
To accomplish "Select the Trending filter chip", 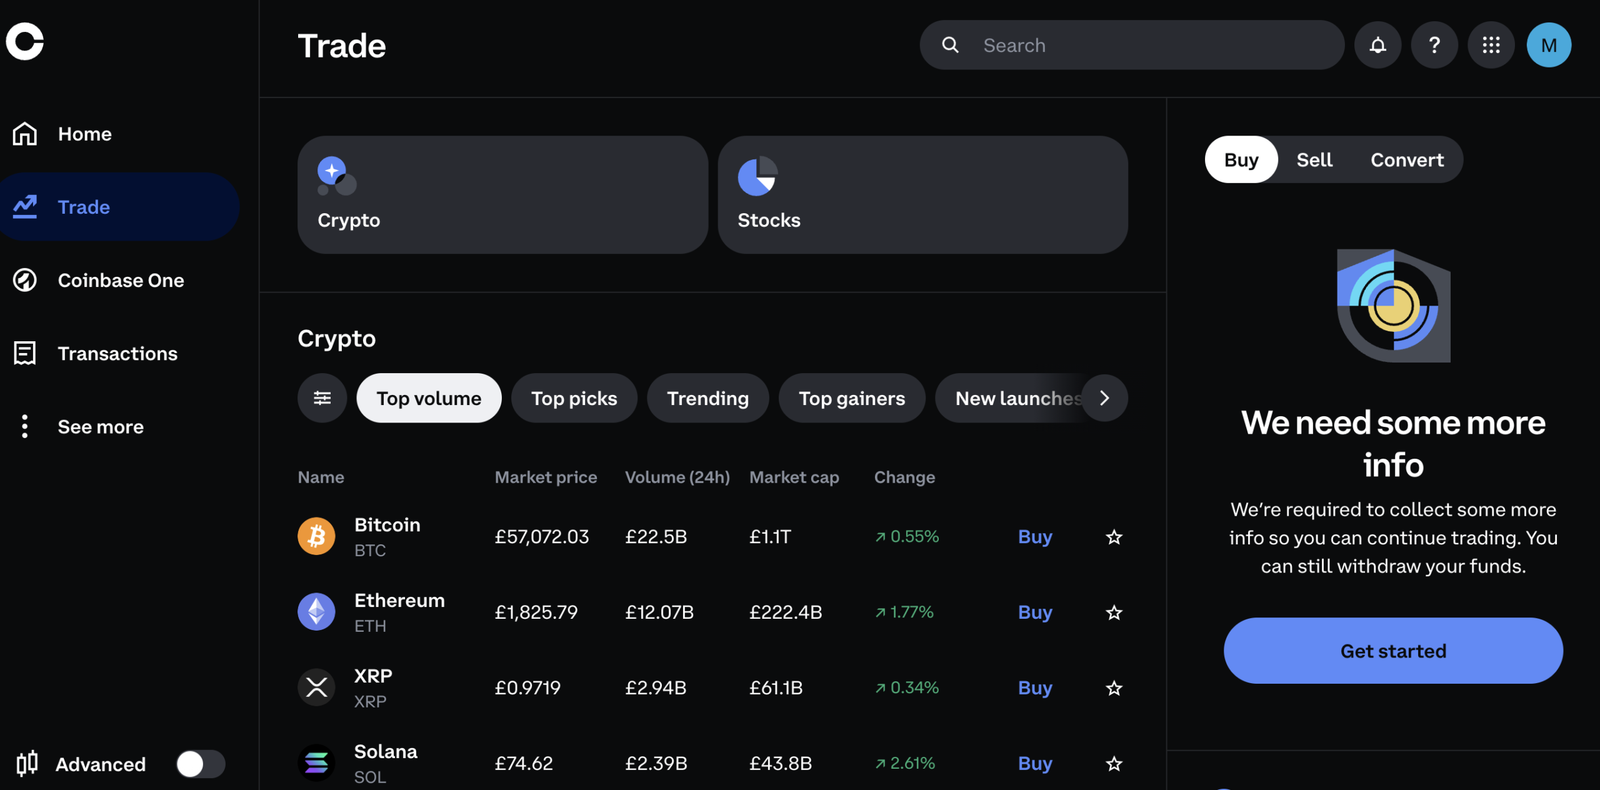I will [x=708, y=398].
